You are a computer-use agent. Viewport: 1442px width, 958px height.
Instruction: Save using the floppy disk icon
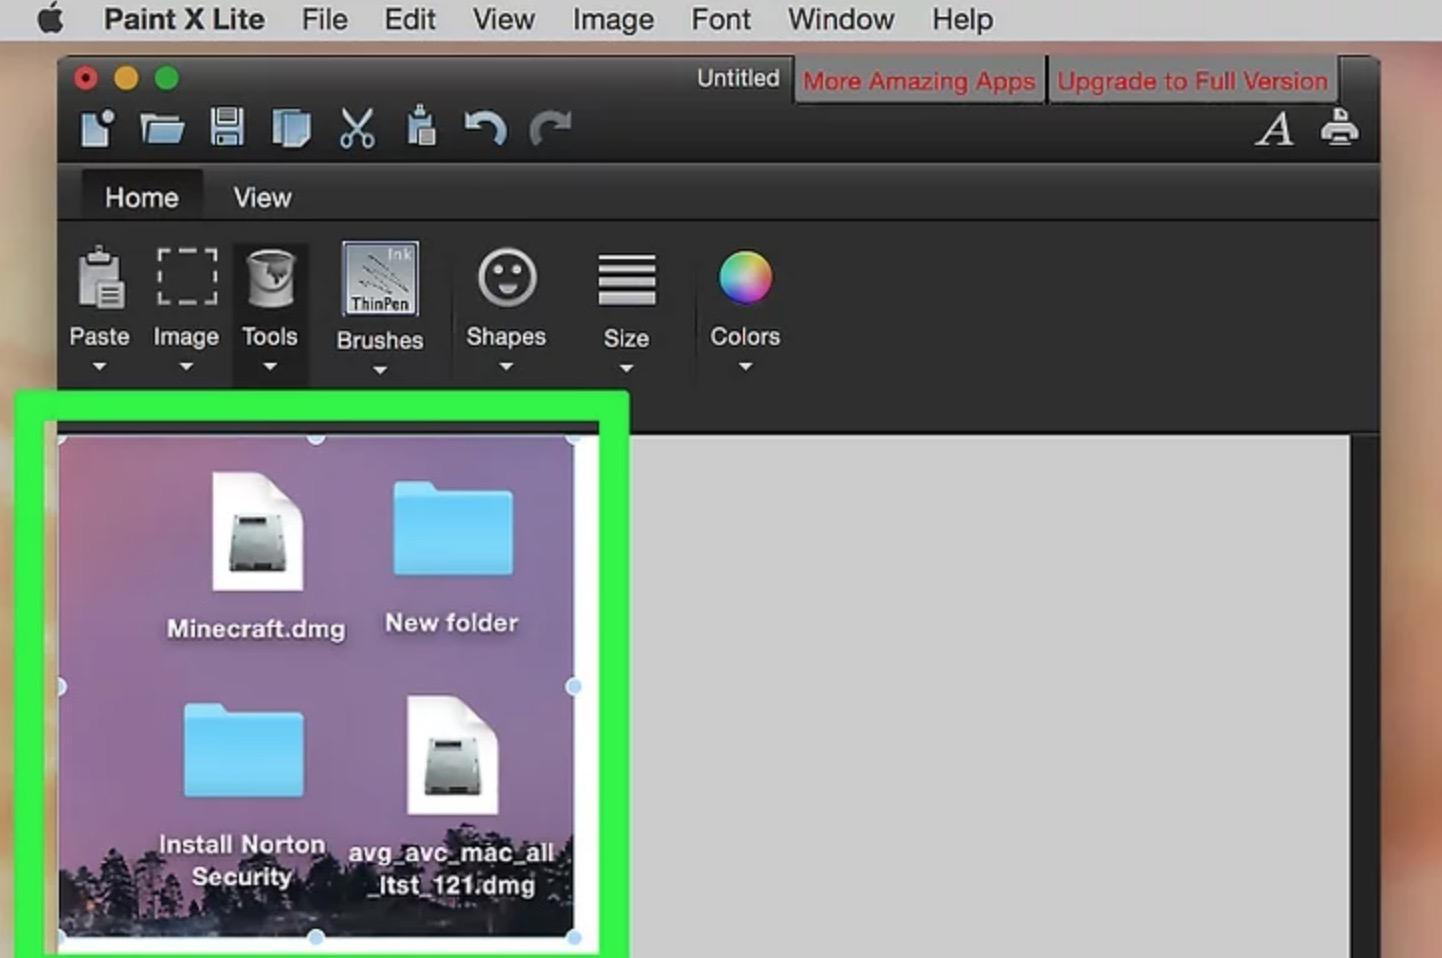pyautogui.click(x=227, y=128)
